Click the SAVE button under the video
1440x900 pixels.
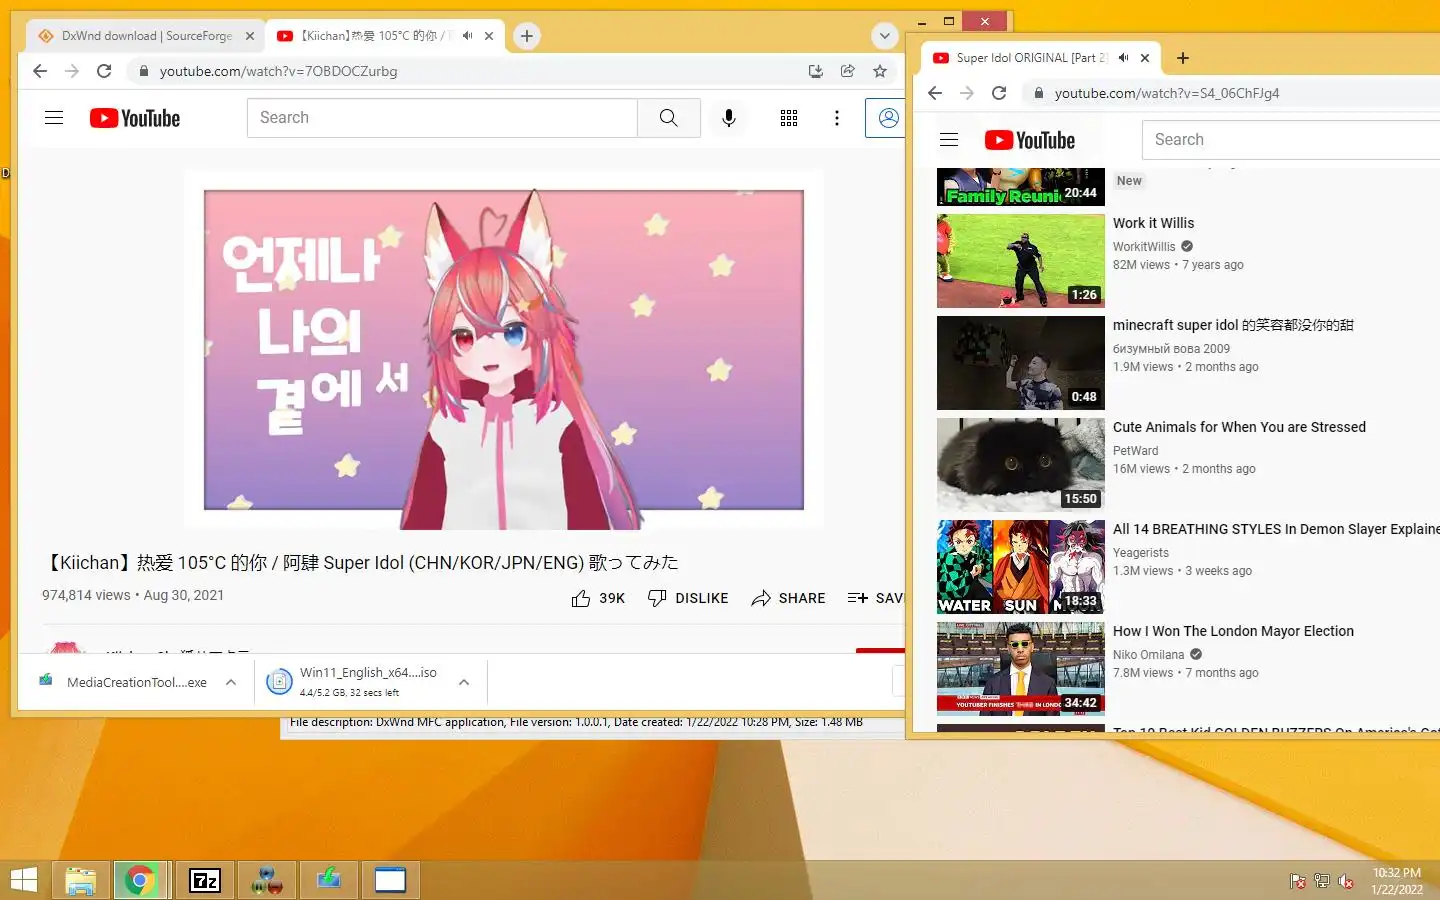click(x=875, y=598)
